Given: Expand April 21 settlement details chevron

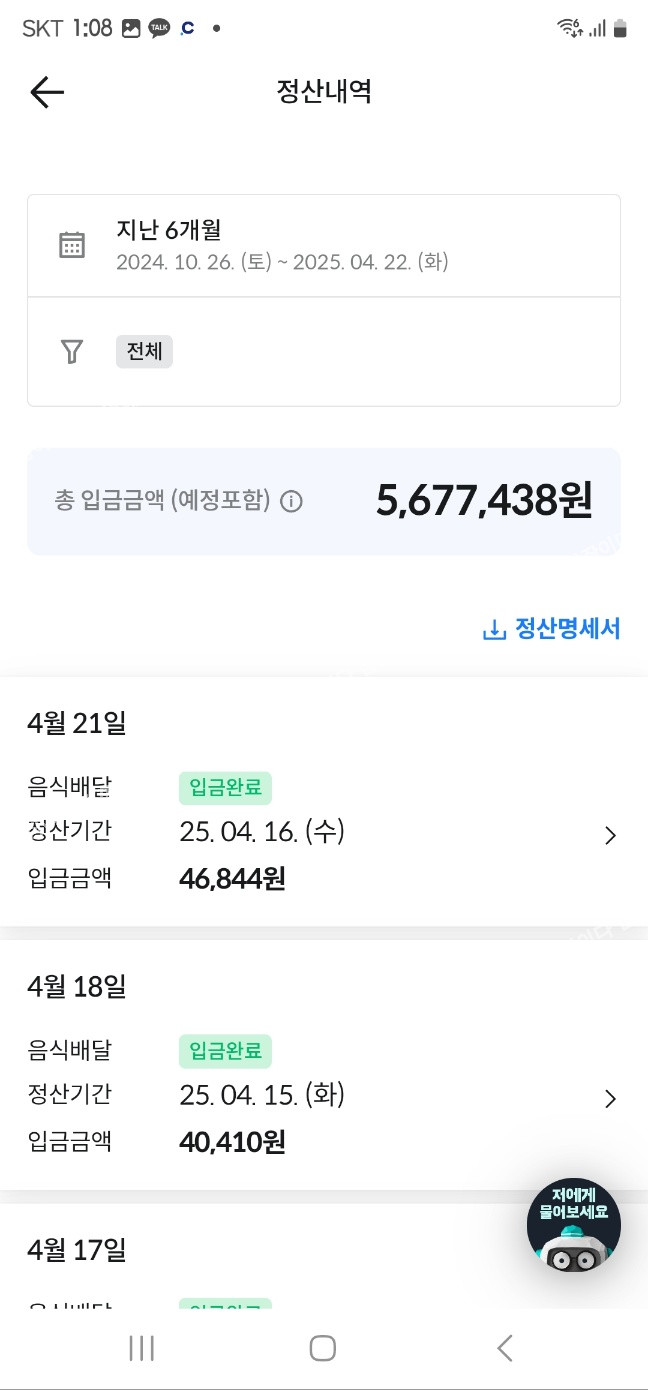Looking at the screenshot, I should 610,836.
